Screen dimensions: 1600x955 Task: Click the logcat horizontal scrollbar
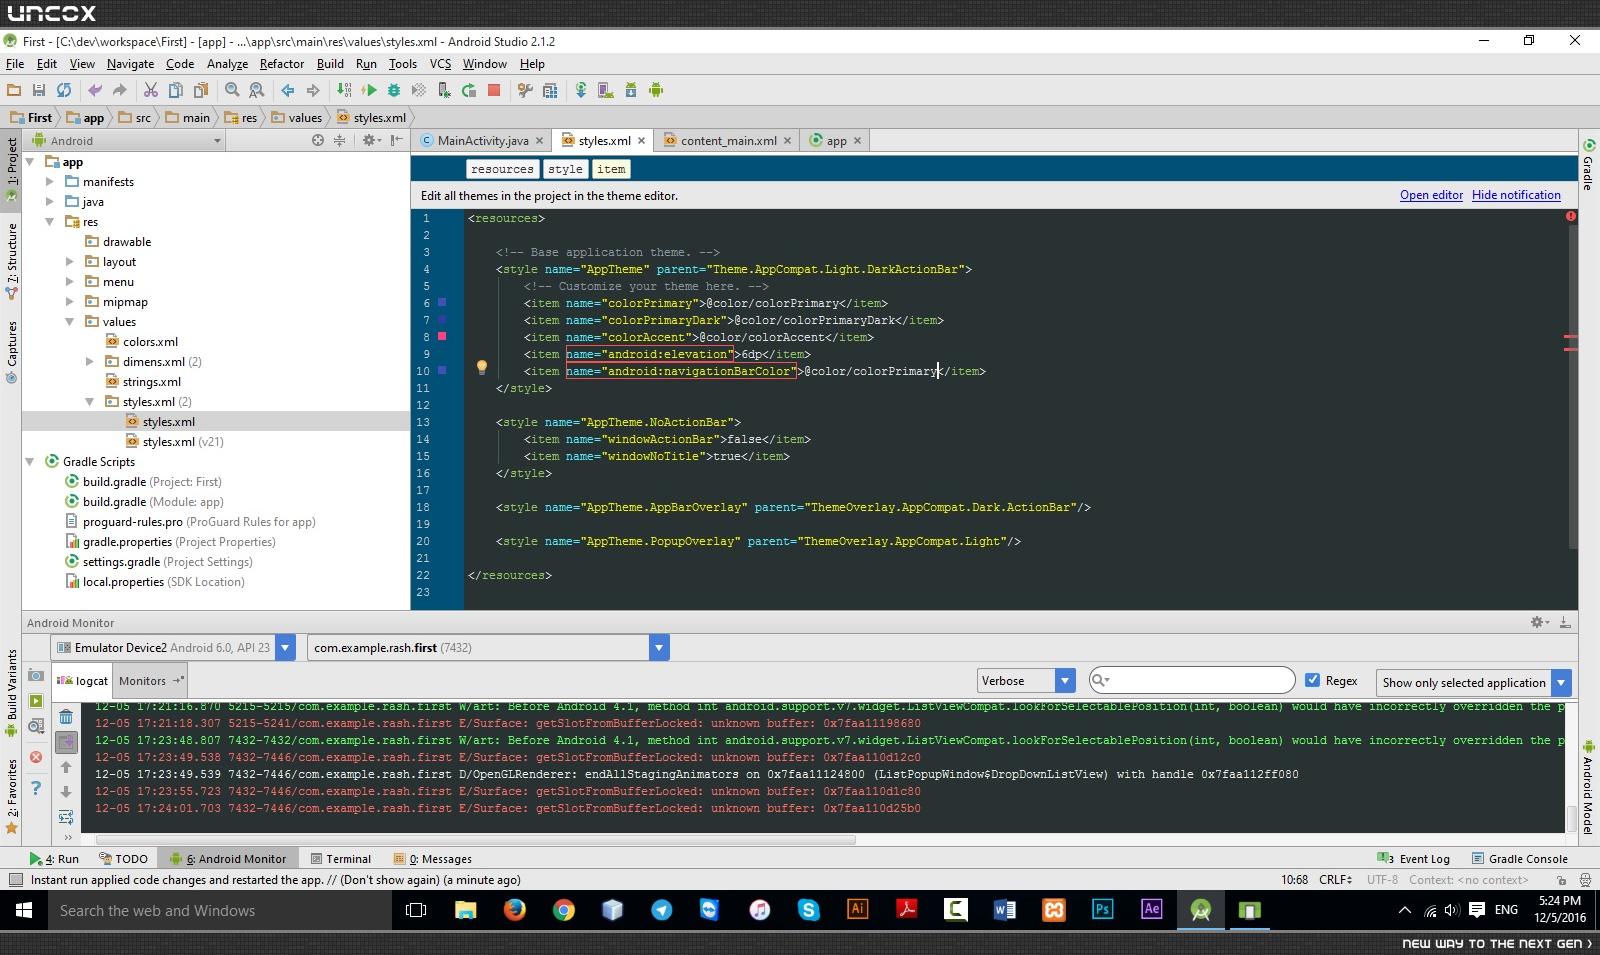coord(475,840)
